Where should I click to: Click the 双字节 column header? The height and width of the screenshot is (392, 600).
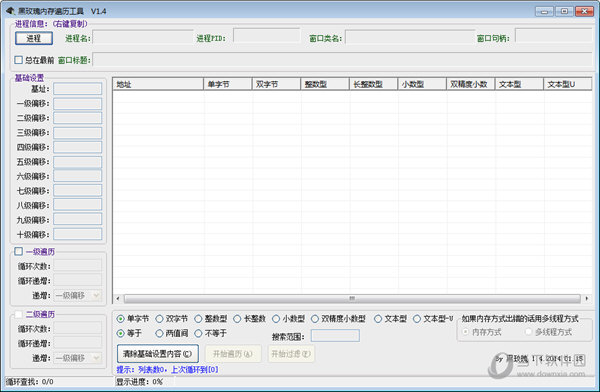[276, 84]
